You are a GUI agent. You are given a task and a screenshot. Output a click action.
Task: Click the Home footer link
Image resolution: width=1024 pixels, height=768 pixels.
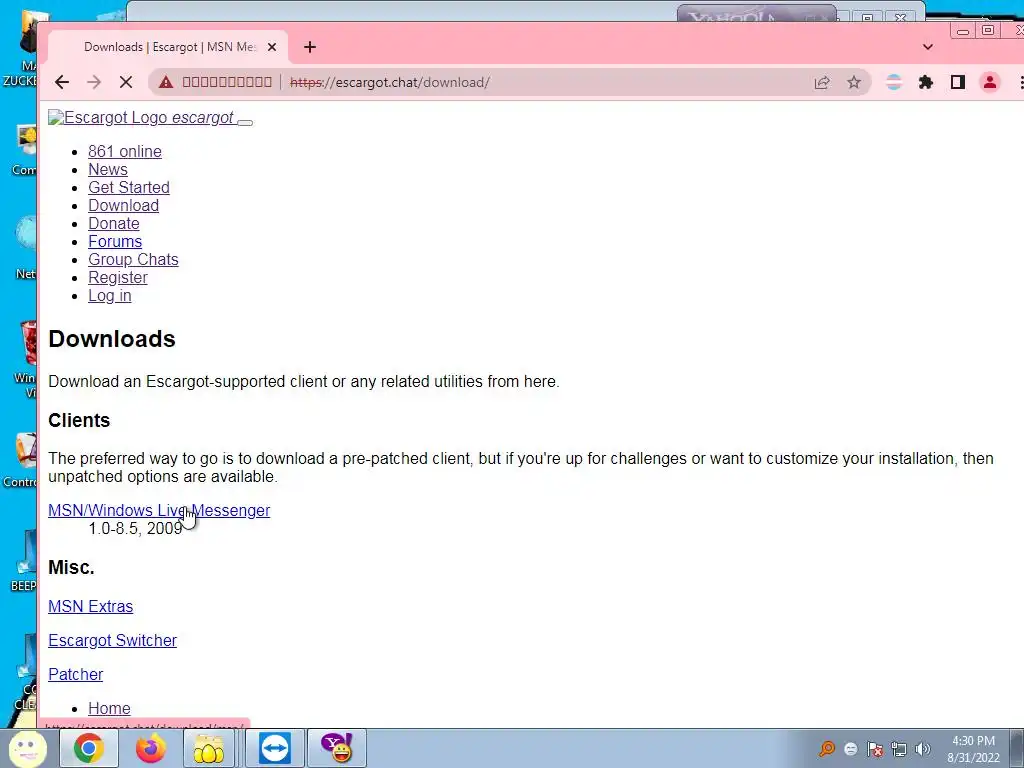pos(109,709)
